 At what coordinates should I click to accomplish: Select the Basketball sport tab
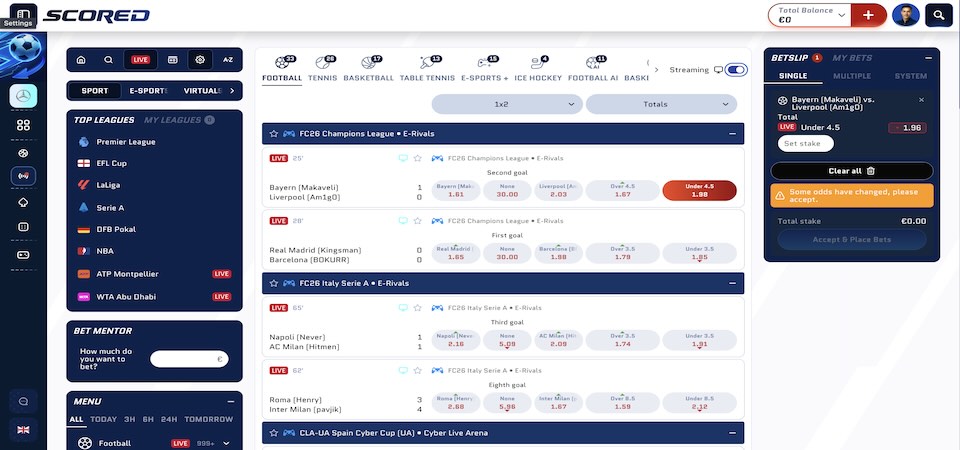tap(369, 69)
